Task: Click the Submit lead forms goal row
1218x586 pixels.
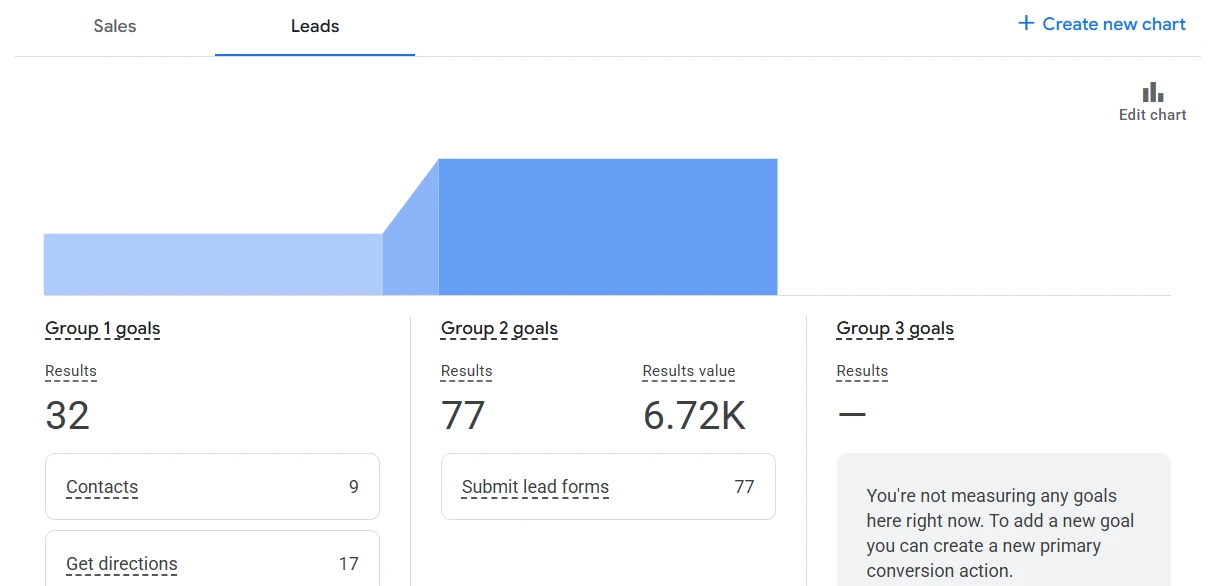Action: tap(608, 487)
